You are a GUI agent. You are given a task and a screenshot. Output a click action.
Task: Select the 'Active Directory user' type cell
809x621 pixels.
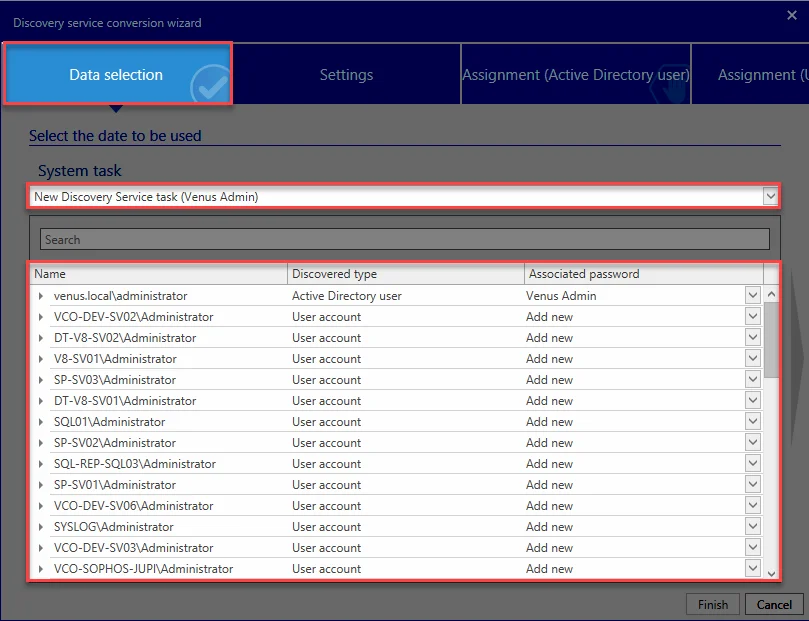point(347,296)
